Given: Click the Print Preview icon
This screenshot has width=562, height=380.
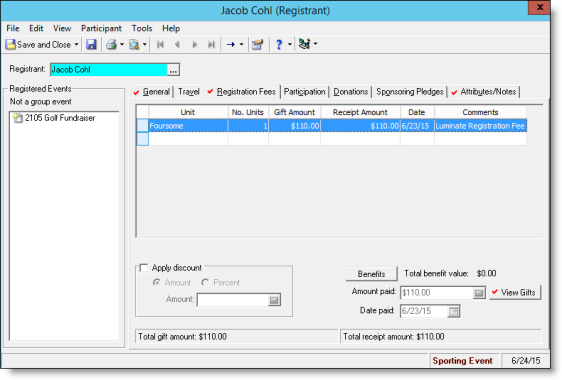Looking at the screenshot, I should pyautogui.click(x=134, y=44).
